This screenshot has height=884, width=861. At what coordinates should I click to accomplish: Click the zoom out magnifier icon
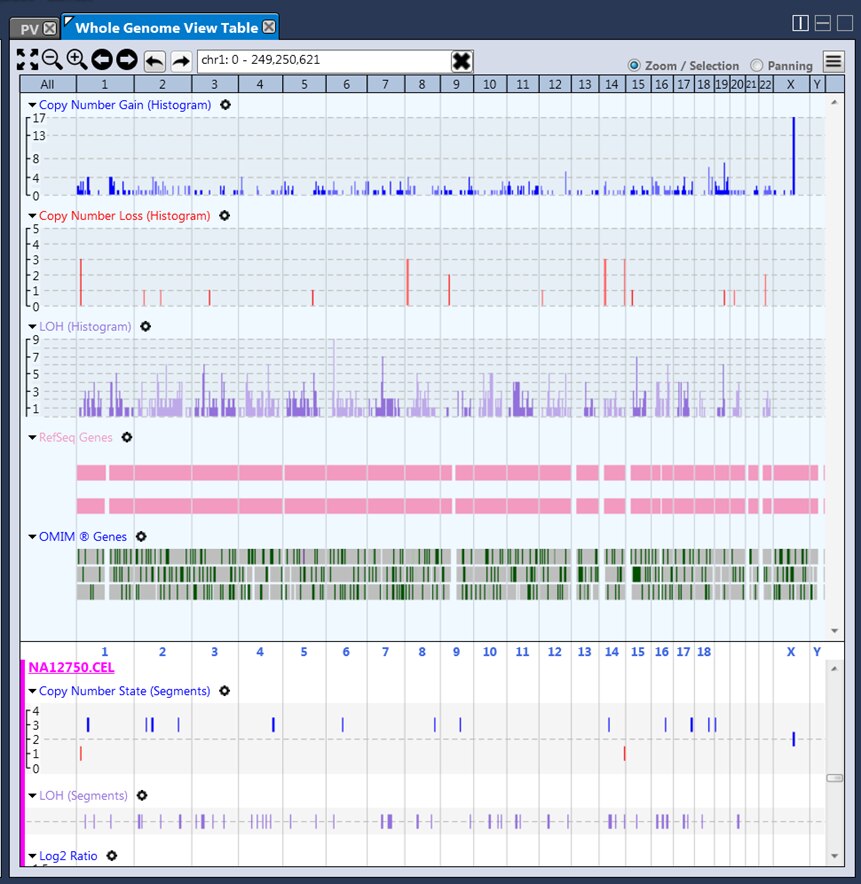coord(52,61)
